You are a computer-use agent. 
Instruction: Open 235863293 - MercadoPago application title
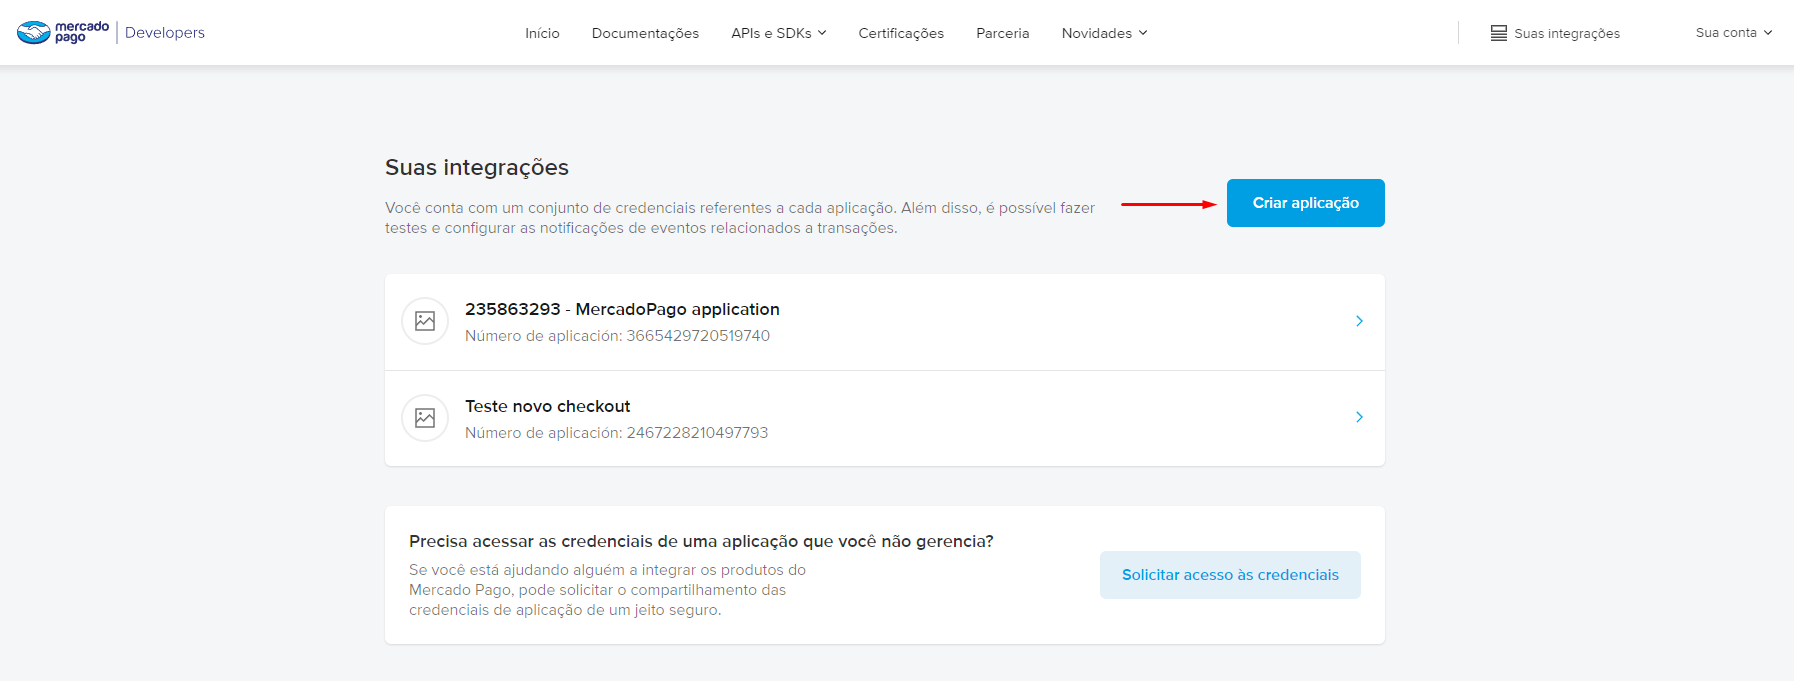coord(622,309)
